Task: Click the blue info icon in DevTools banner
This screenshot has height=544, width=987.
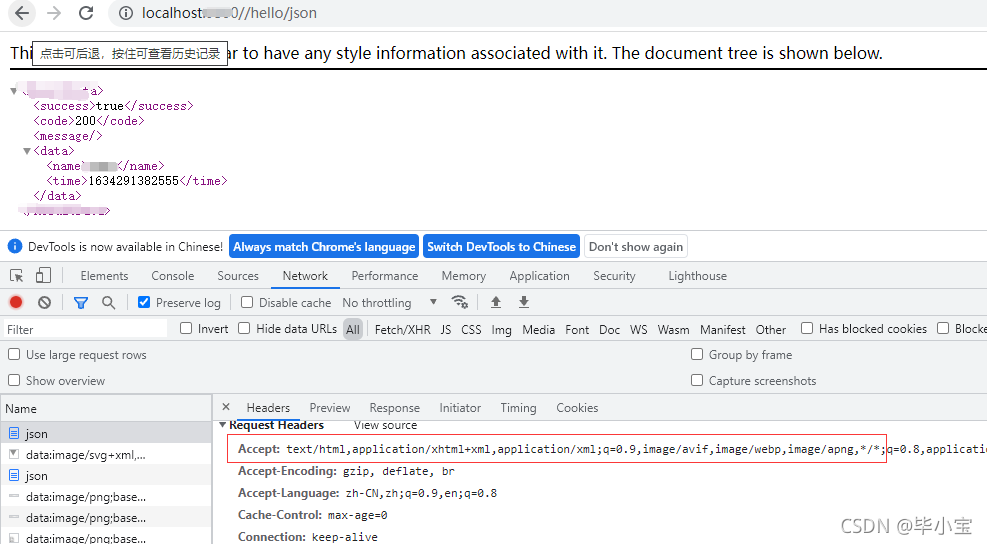Action: [x=14, y=246]
